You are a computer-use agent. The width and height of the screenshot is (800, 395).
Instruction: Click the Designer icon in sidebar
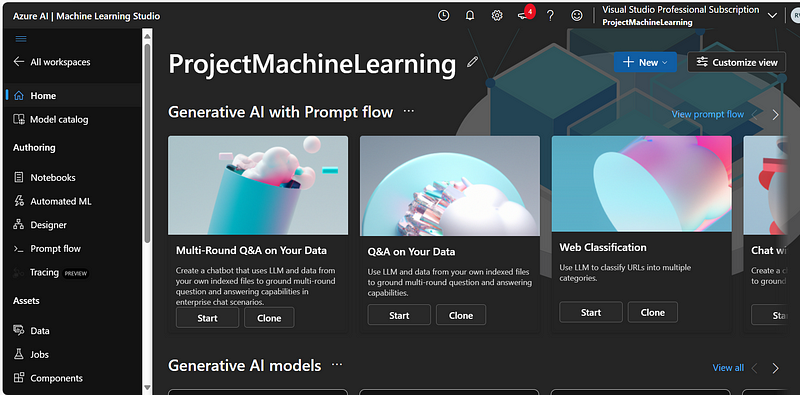tap(19, 225)
